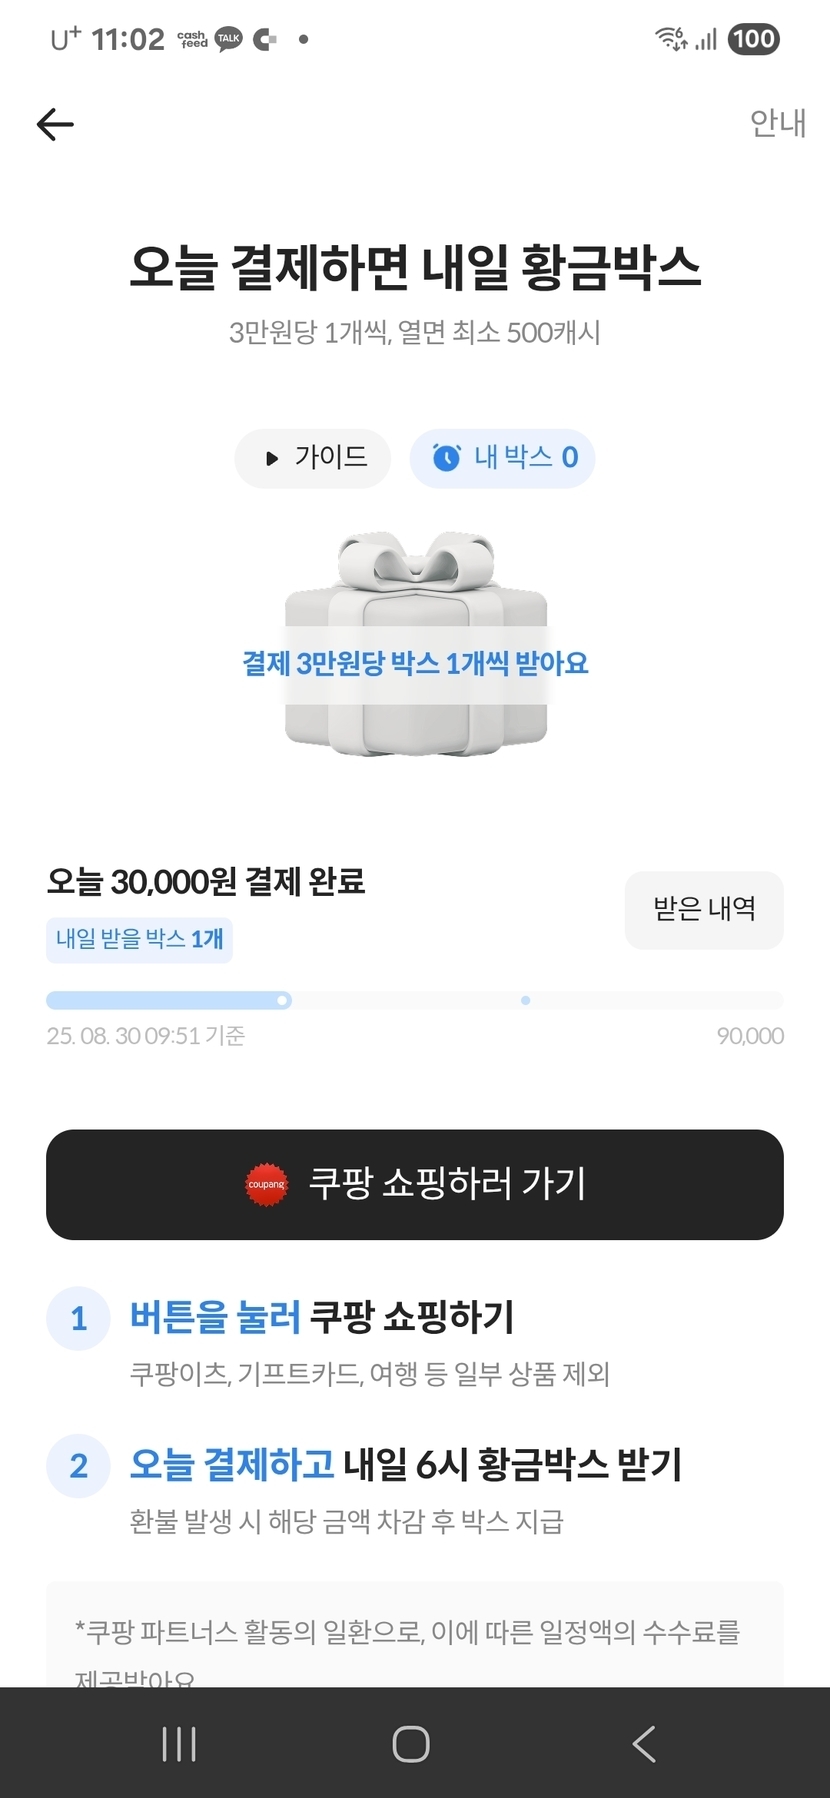Image resolution: width=830 pixels, height=1798 pixels.
Task: Open Android recent apps button
Action: tap(179, 1744)
